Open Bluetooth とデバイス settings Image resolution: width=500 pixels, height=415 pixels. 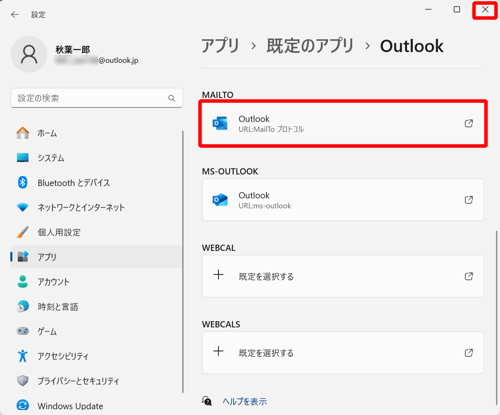(x=96, y=183)
